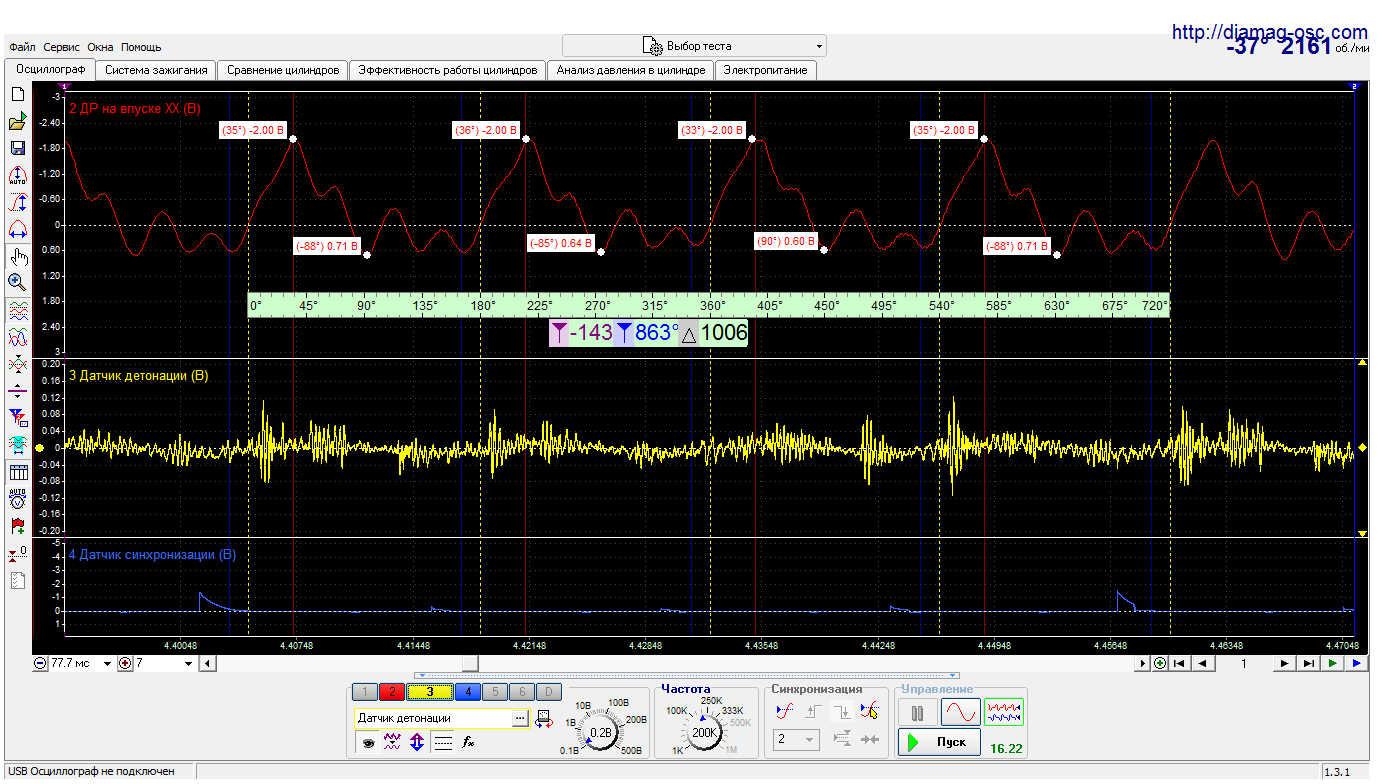Click the frequency knob showing 200K

(706, 733)
